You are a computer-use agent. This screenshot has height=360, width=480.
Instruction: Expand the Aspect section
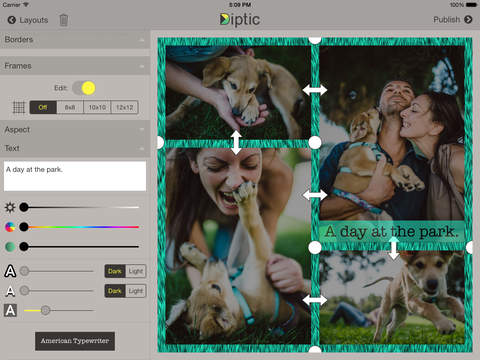(75, 130)
